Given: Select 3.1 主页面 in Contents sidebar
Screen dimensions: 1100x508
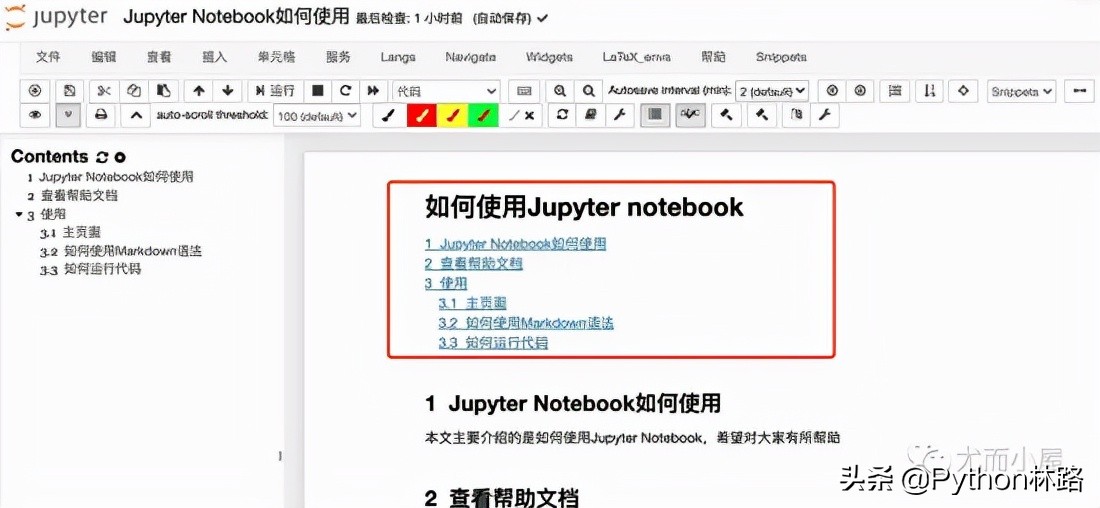Looking at the screenshot, I should click(x=71, y=232).
